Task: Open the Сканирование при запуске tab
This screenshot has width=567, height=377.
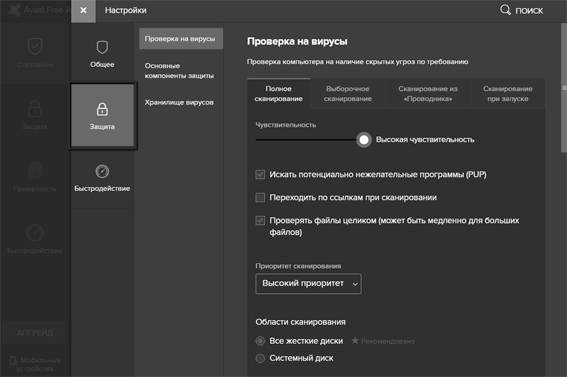Action: coord(507,94)
